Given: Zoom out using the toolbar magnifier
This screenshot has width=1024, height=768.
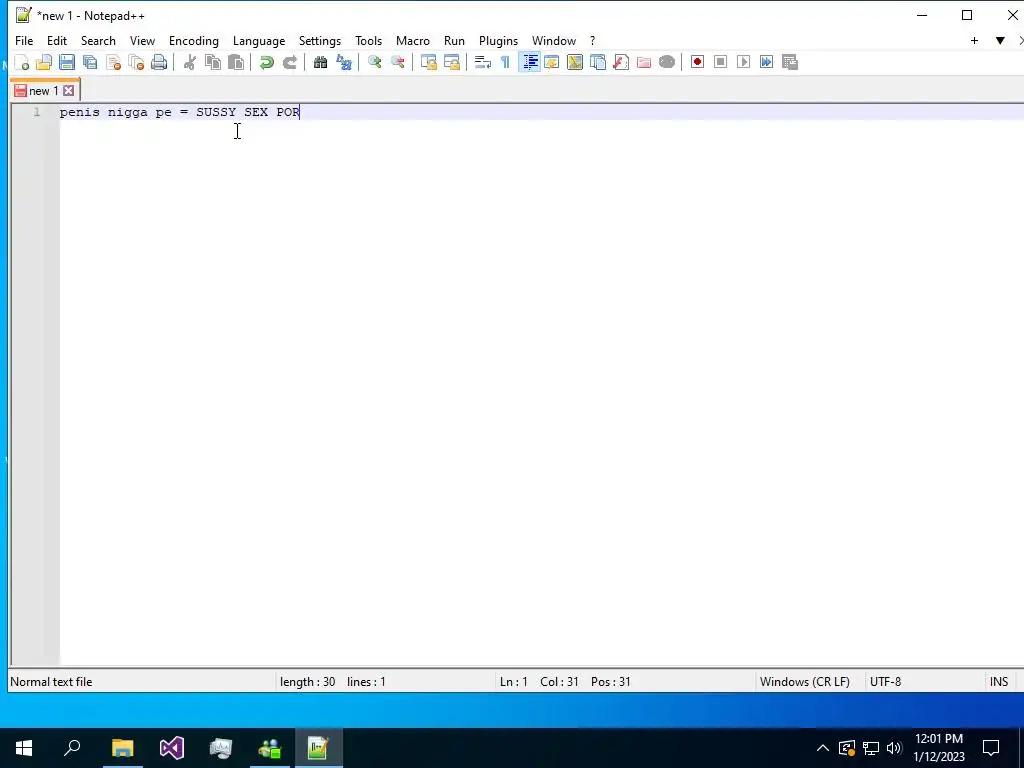Looking at the screenshot, I should coord(398,62).
